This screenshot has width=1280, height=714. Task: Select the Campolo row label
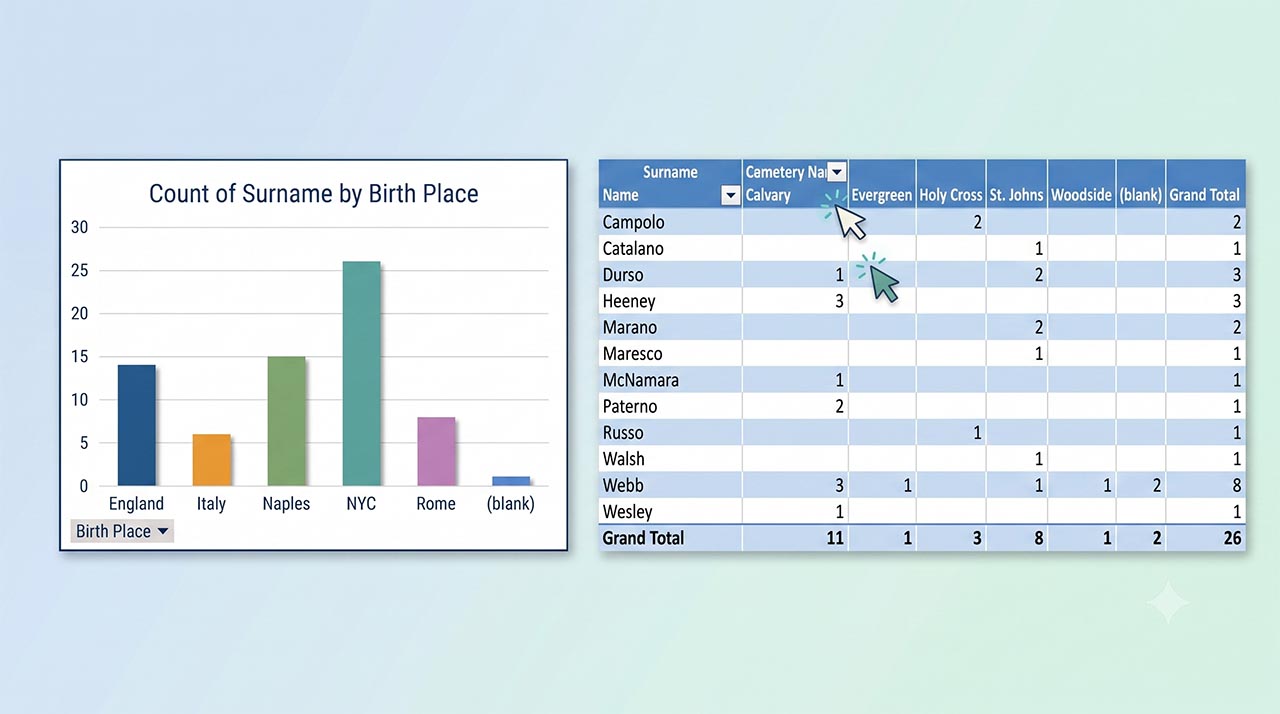633,222
